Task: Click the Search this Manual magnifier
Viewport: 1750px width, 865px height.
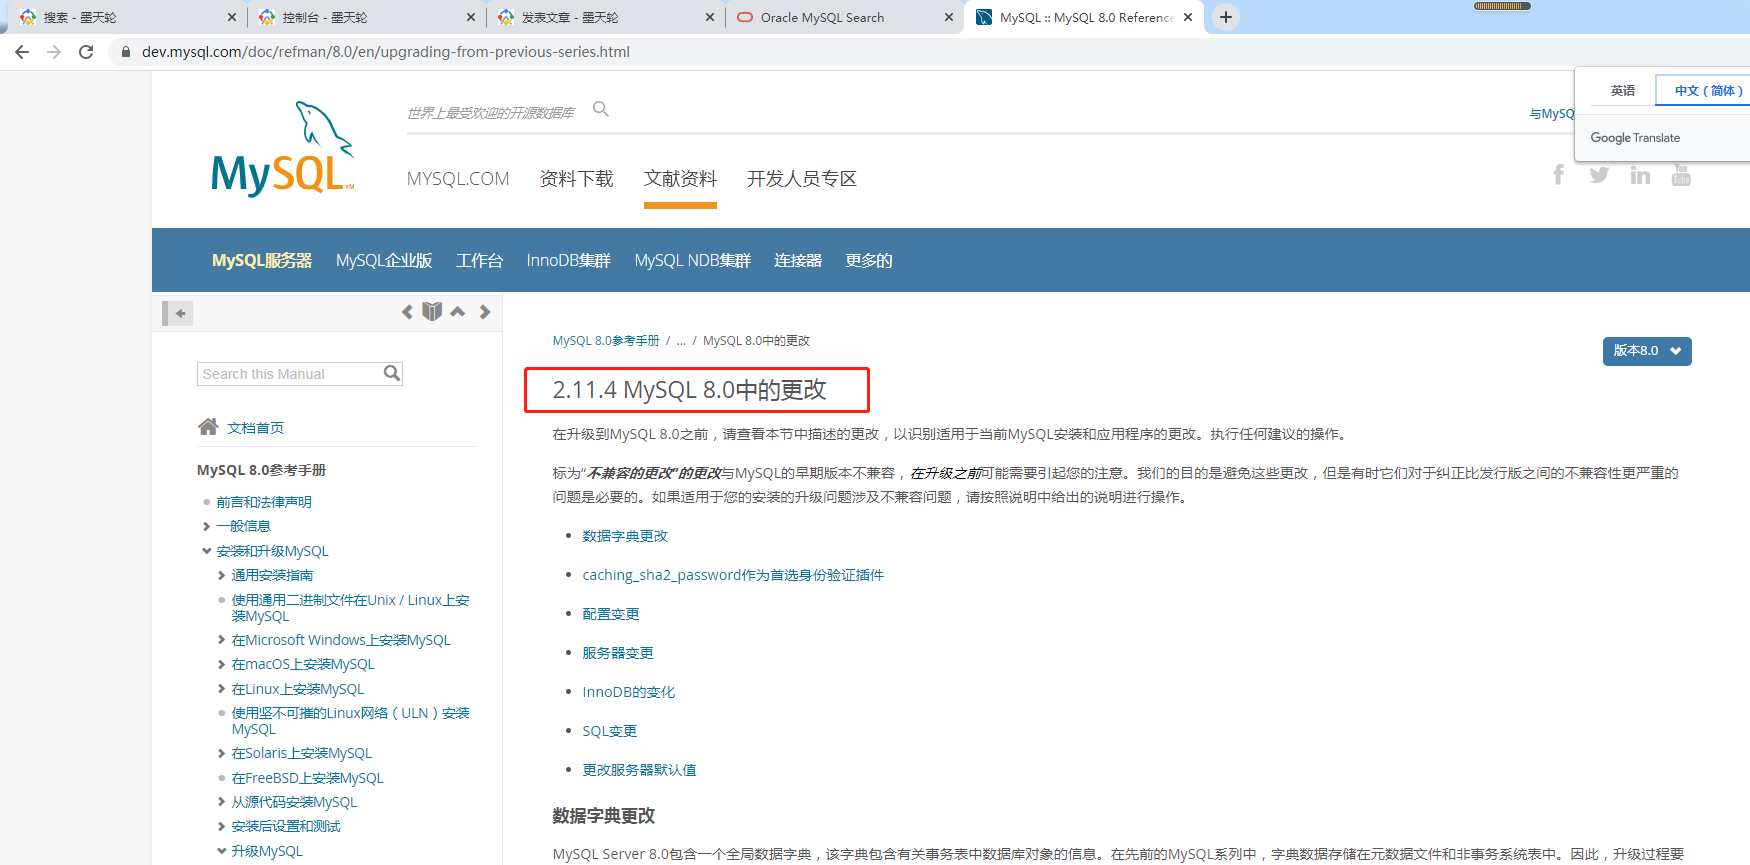Action: 392,373
